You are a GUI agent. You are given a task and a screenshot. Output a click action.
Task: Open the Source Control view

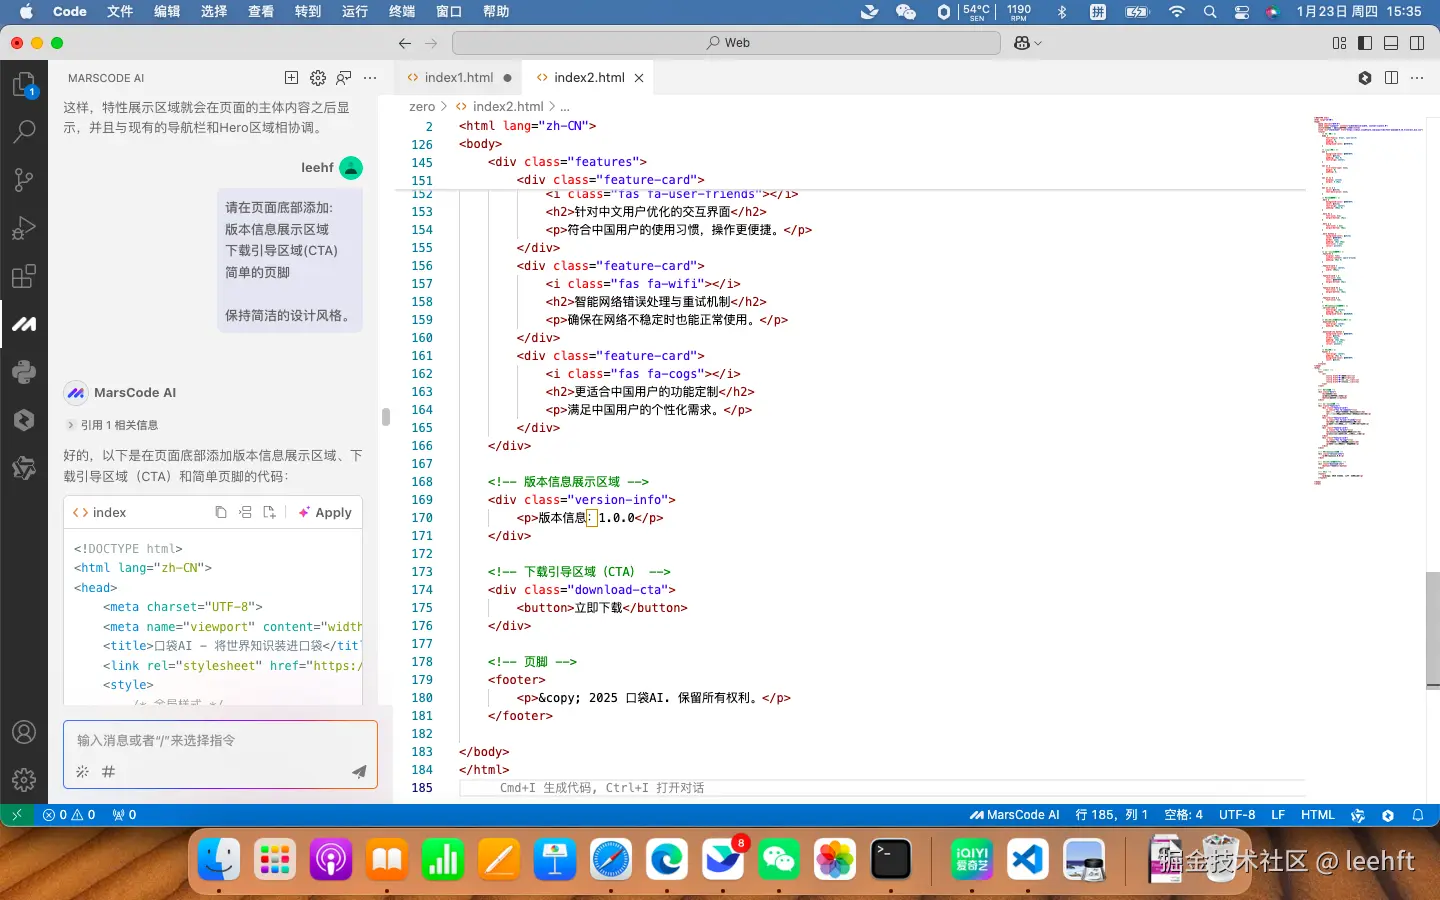(24, 179)
